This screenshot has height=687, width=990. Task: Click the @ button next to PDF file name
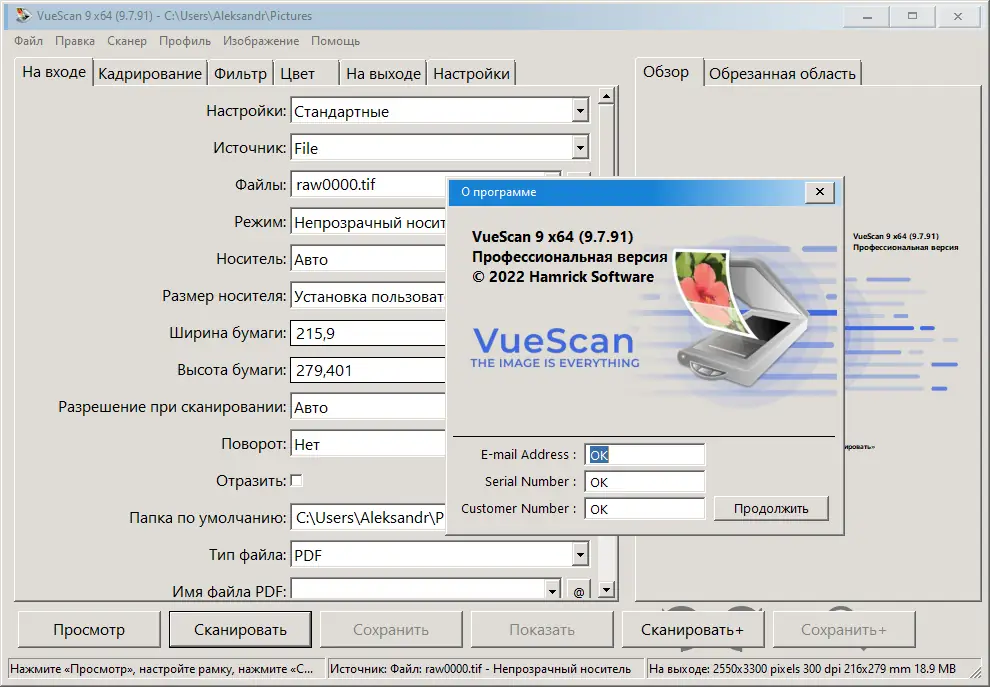579,591
